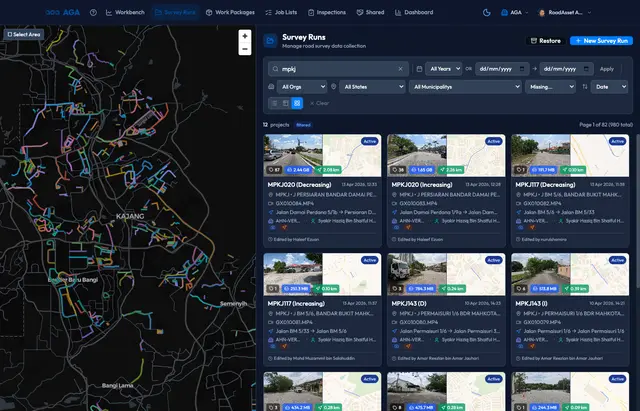Click the GX010080.MP4 file name
This screenshot has width=640, height=411.
[418, 322]
